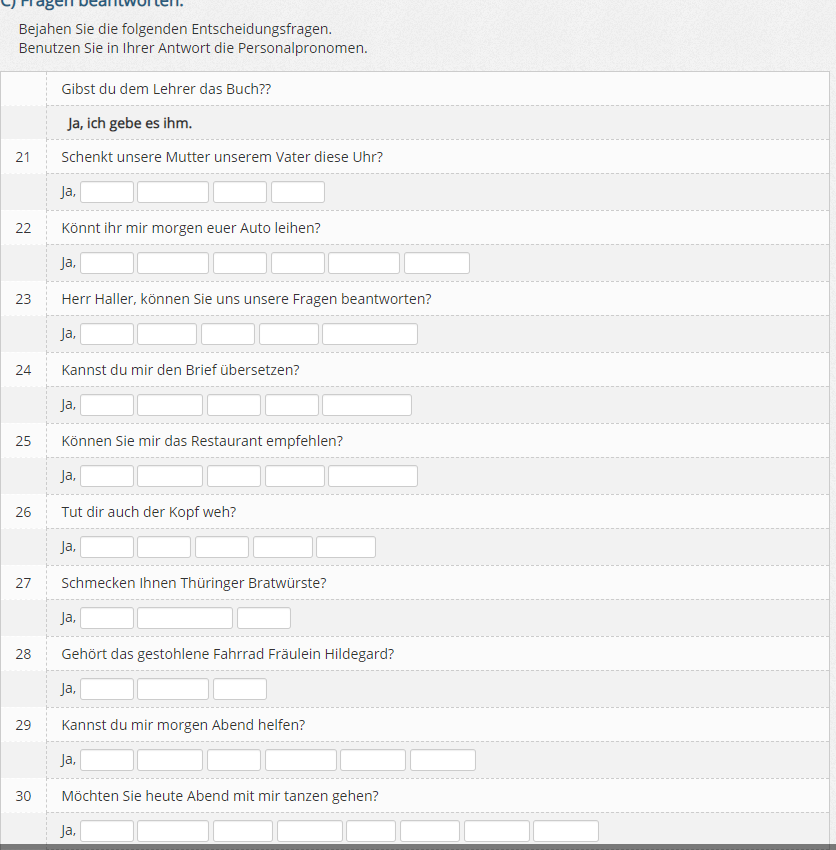
Task: Select the first answer blank of question 29
Action: click(x=107, y=760)
